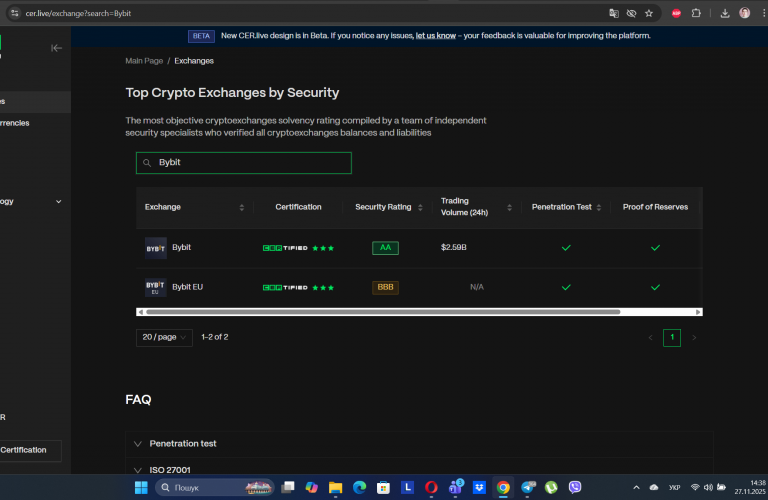Bookmark this page with the star icon
768x500 pixels.
[649, 13]
